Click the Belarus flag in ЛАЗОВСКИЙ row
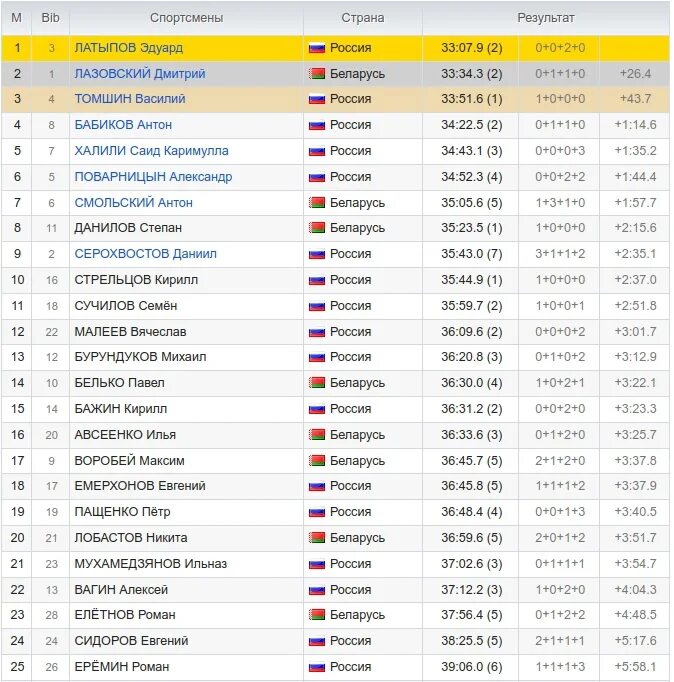 [x=317, y=74]
